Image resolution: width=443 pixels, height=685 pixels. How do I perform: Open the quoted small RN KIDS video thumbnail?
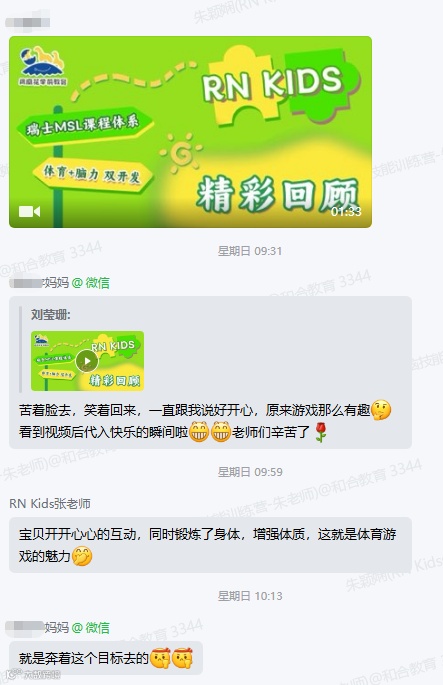[x=87, y=361]
